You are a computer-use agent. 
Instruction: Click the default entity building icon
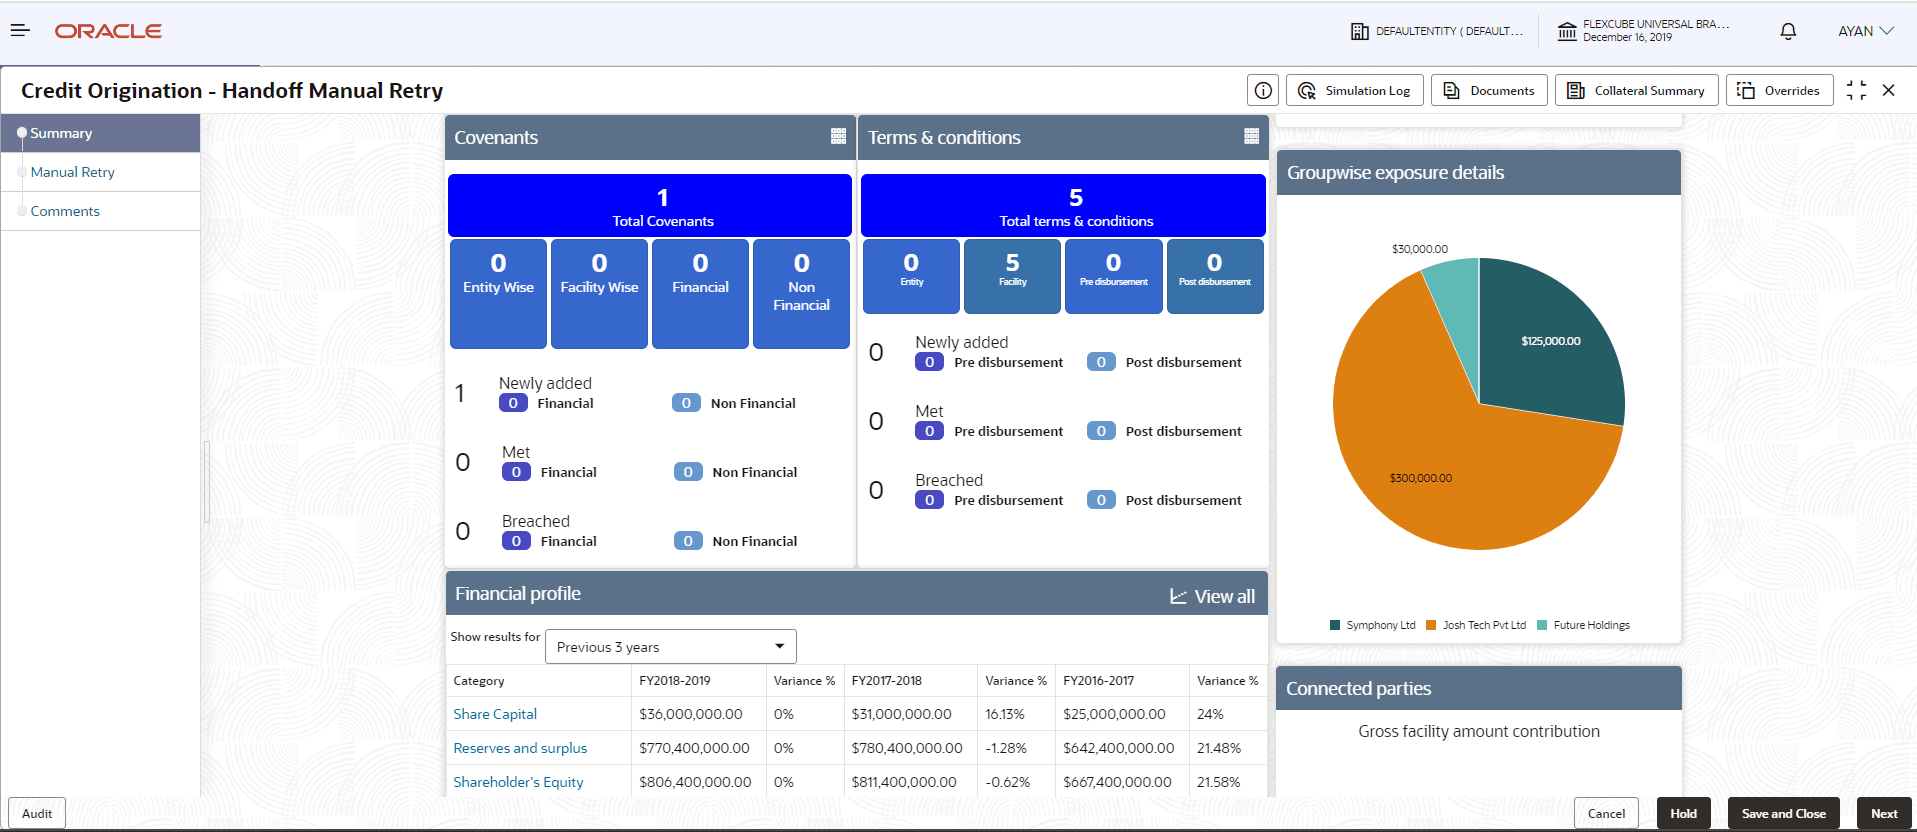coord(1360,31)
